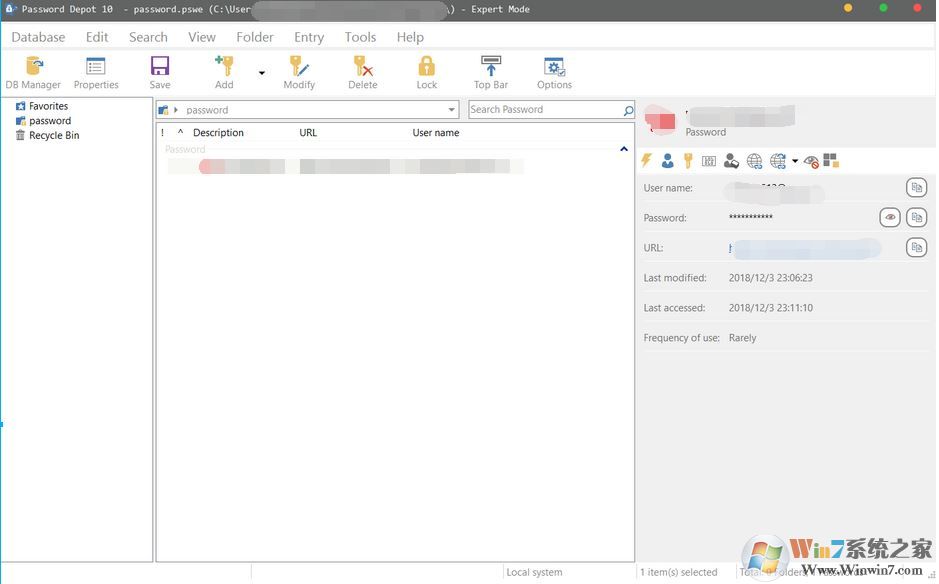The image size is (939, 584).
Task: Delete the selected entry using the toolbar
Action: 362,70
